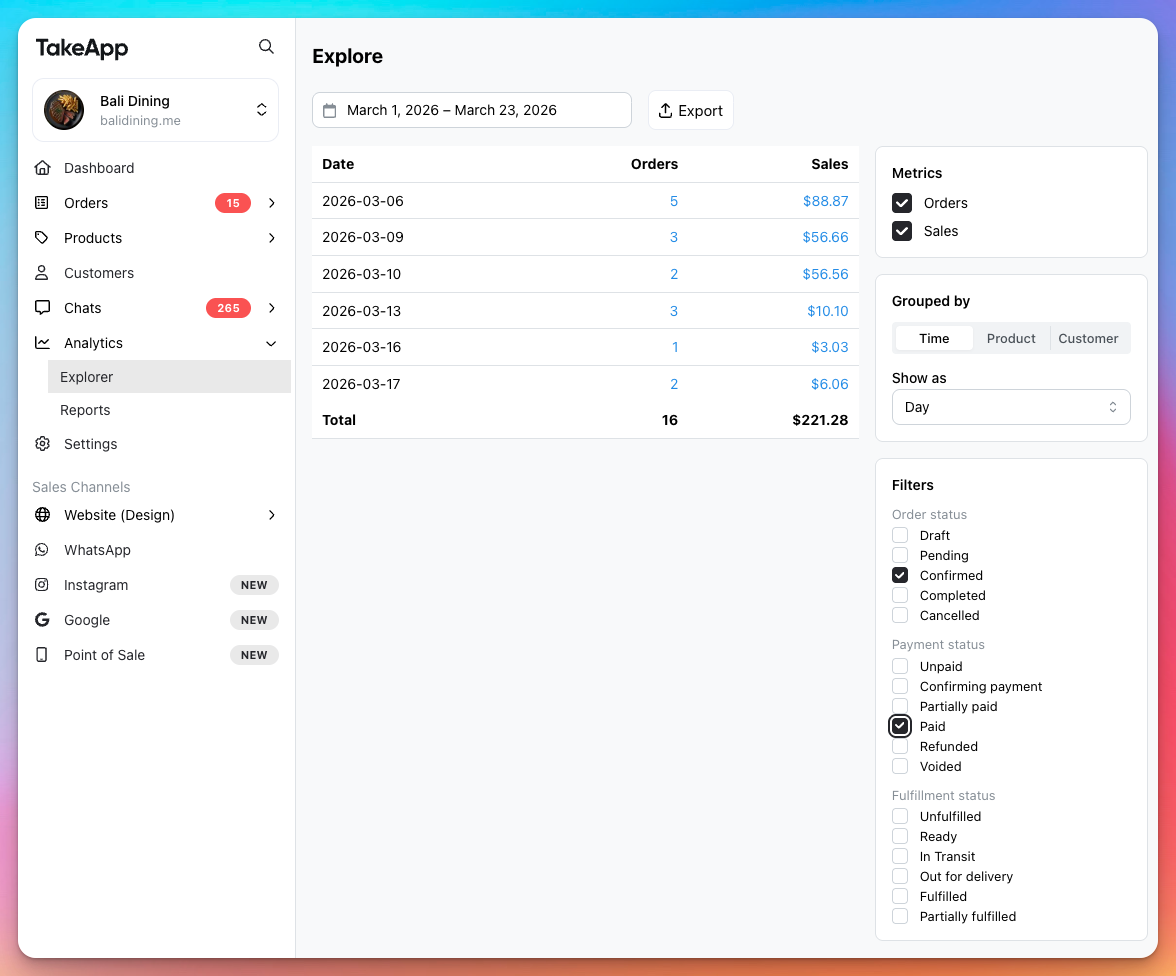
Task: Open Dashboard via the home icon
Action: click(42, 168)
